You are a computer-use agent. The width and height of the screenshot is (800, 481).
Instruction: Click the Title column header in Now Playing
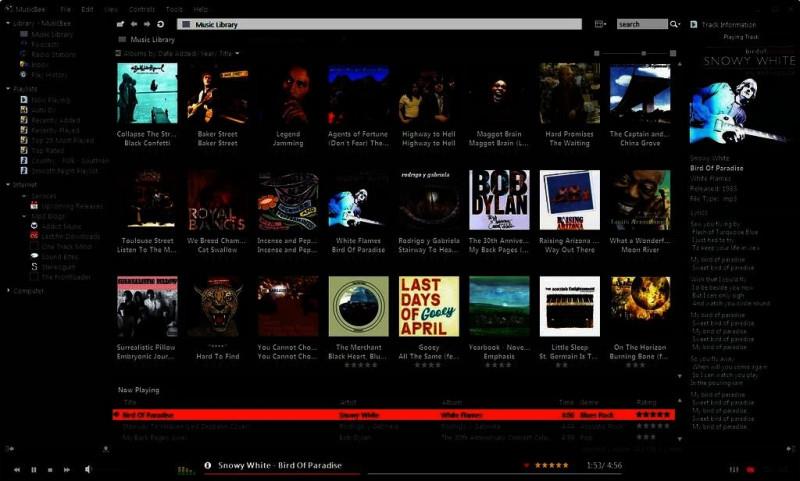[131, 402]
